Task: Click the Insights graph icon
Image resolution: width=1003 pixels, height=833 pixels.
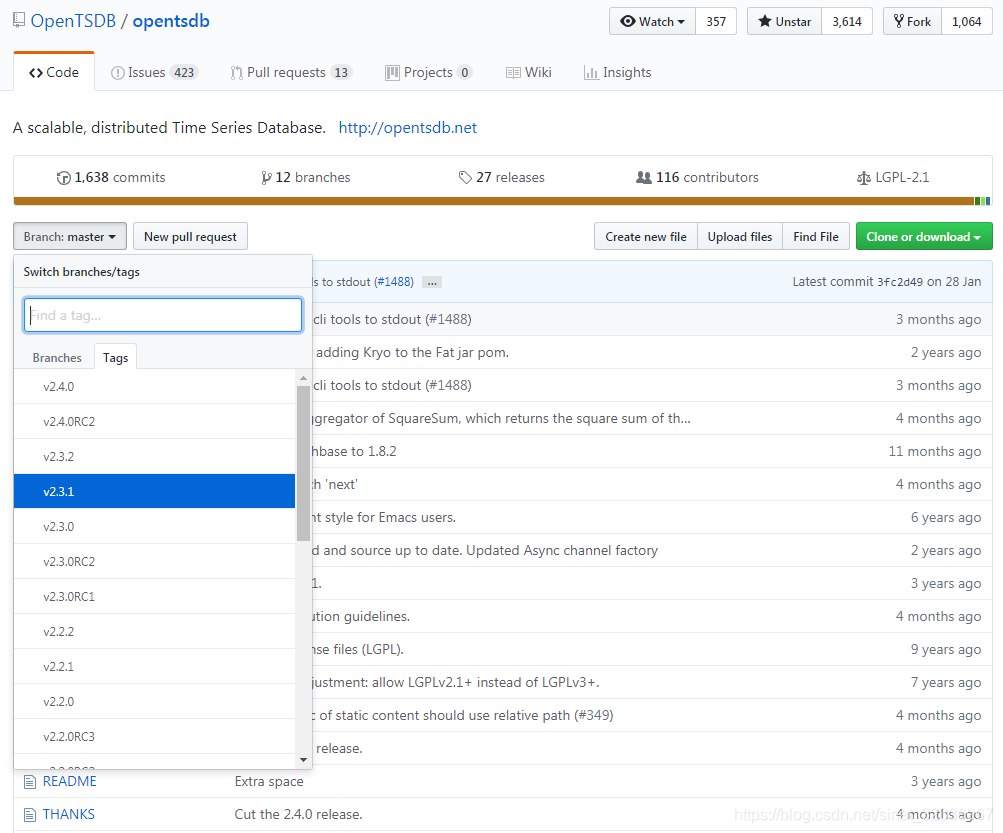Action: click(591, 73)
